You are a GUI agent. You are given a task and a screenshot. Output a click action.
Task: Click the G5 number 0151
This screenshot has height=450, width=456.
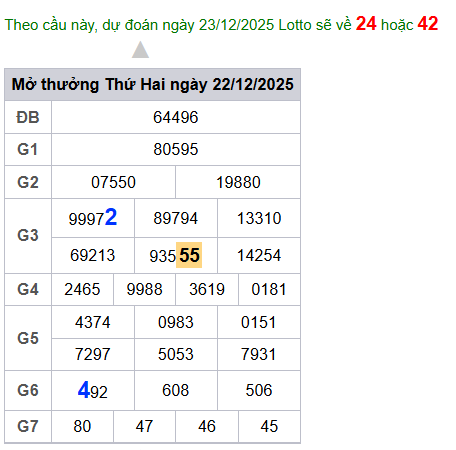click(x=258, y=322)
